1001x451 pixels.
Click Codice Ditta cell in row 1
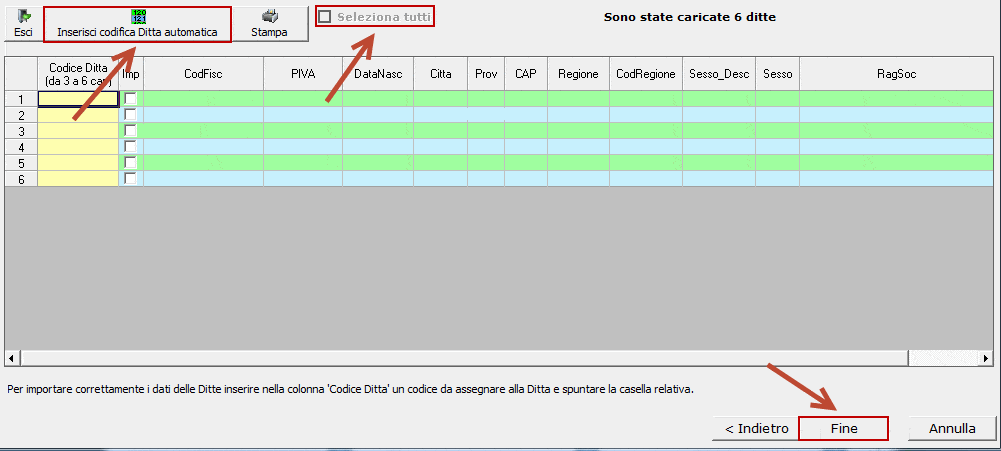[x=78, y=99]
